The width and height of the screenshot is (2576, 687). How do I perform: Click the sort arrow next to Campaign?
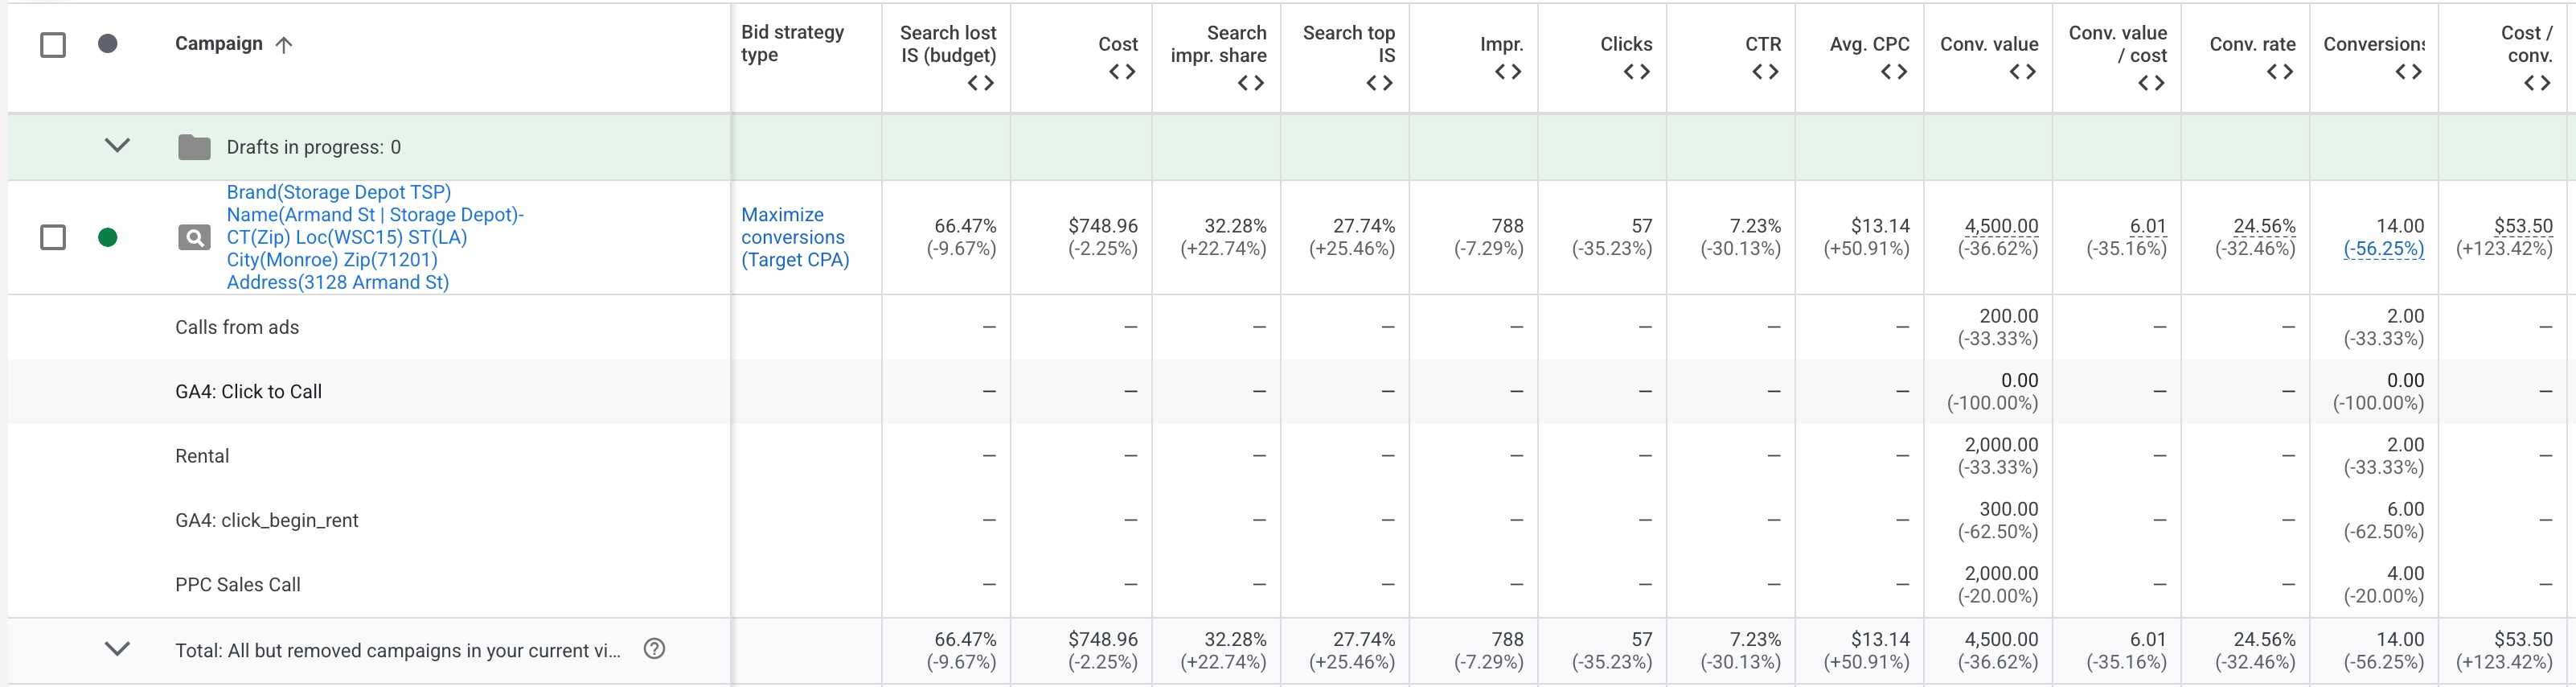coord(284,45)
